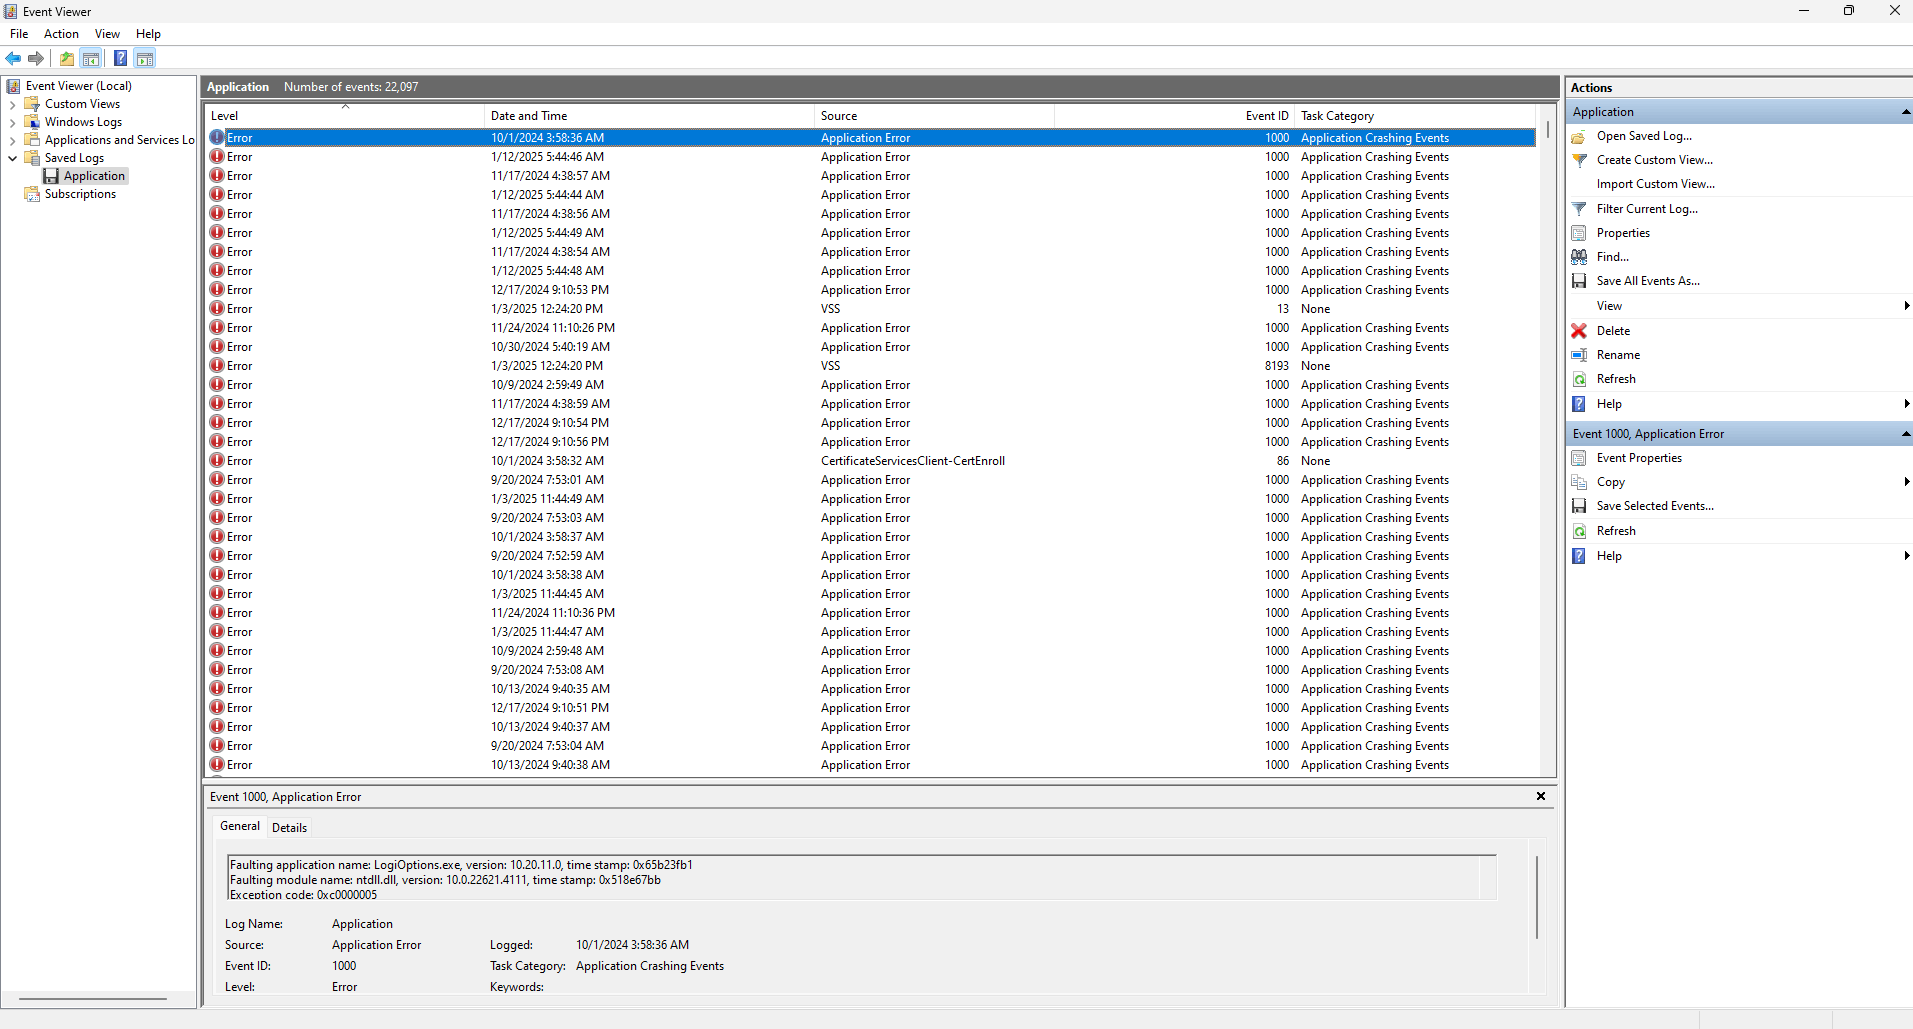Click Save All Events As action
The height and width of the screenshot is (1029, 1913).
point(1648,281)
